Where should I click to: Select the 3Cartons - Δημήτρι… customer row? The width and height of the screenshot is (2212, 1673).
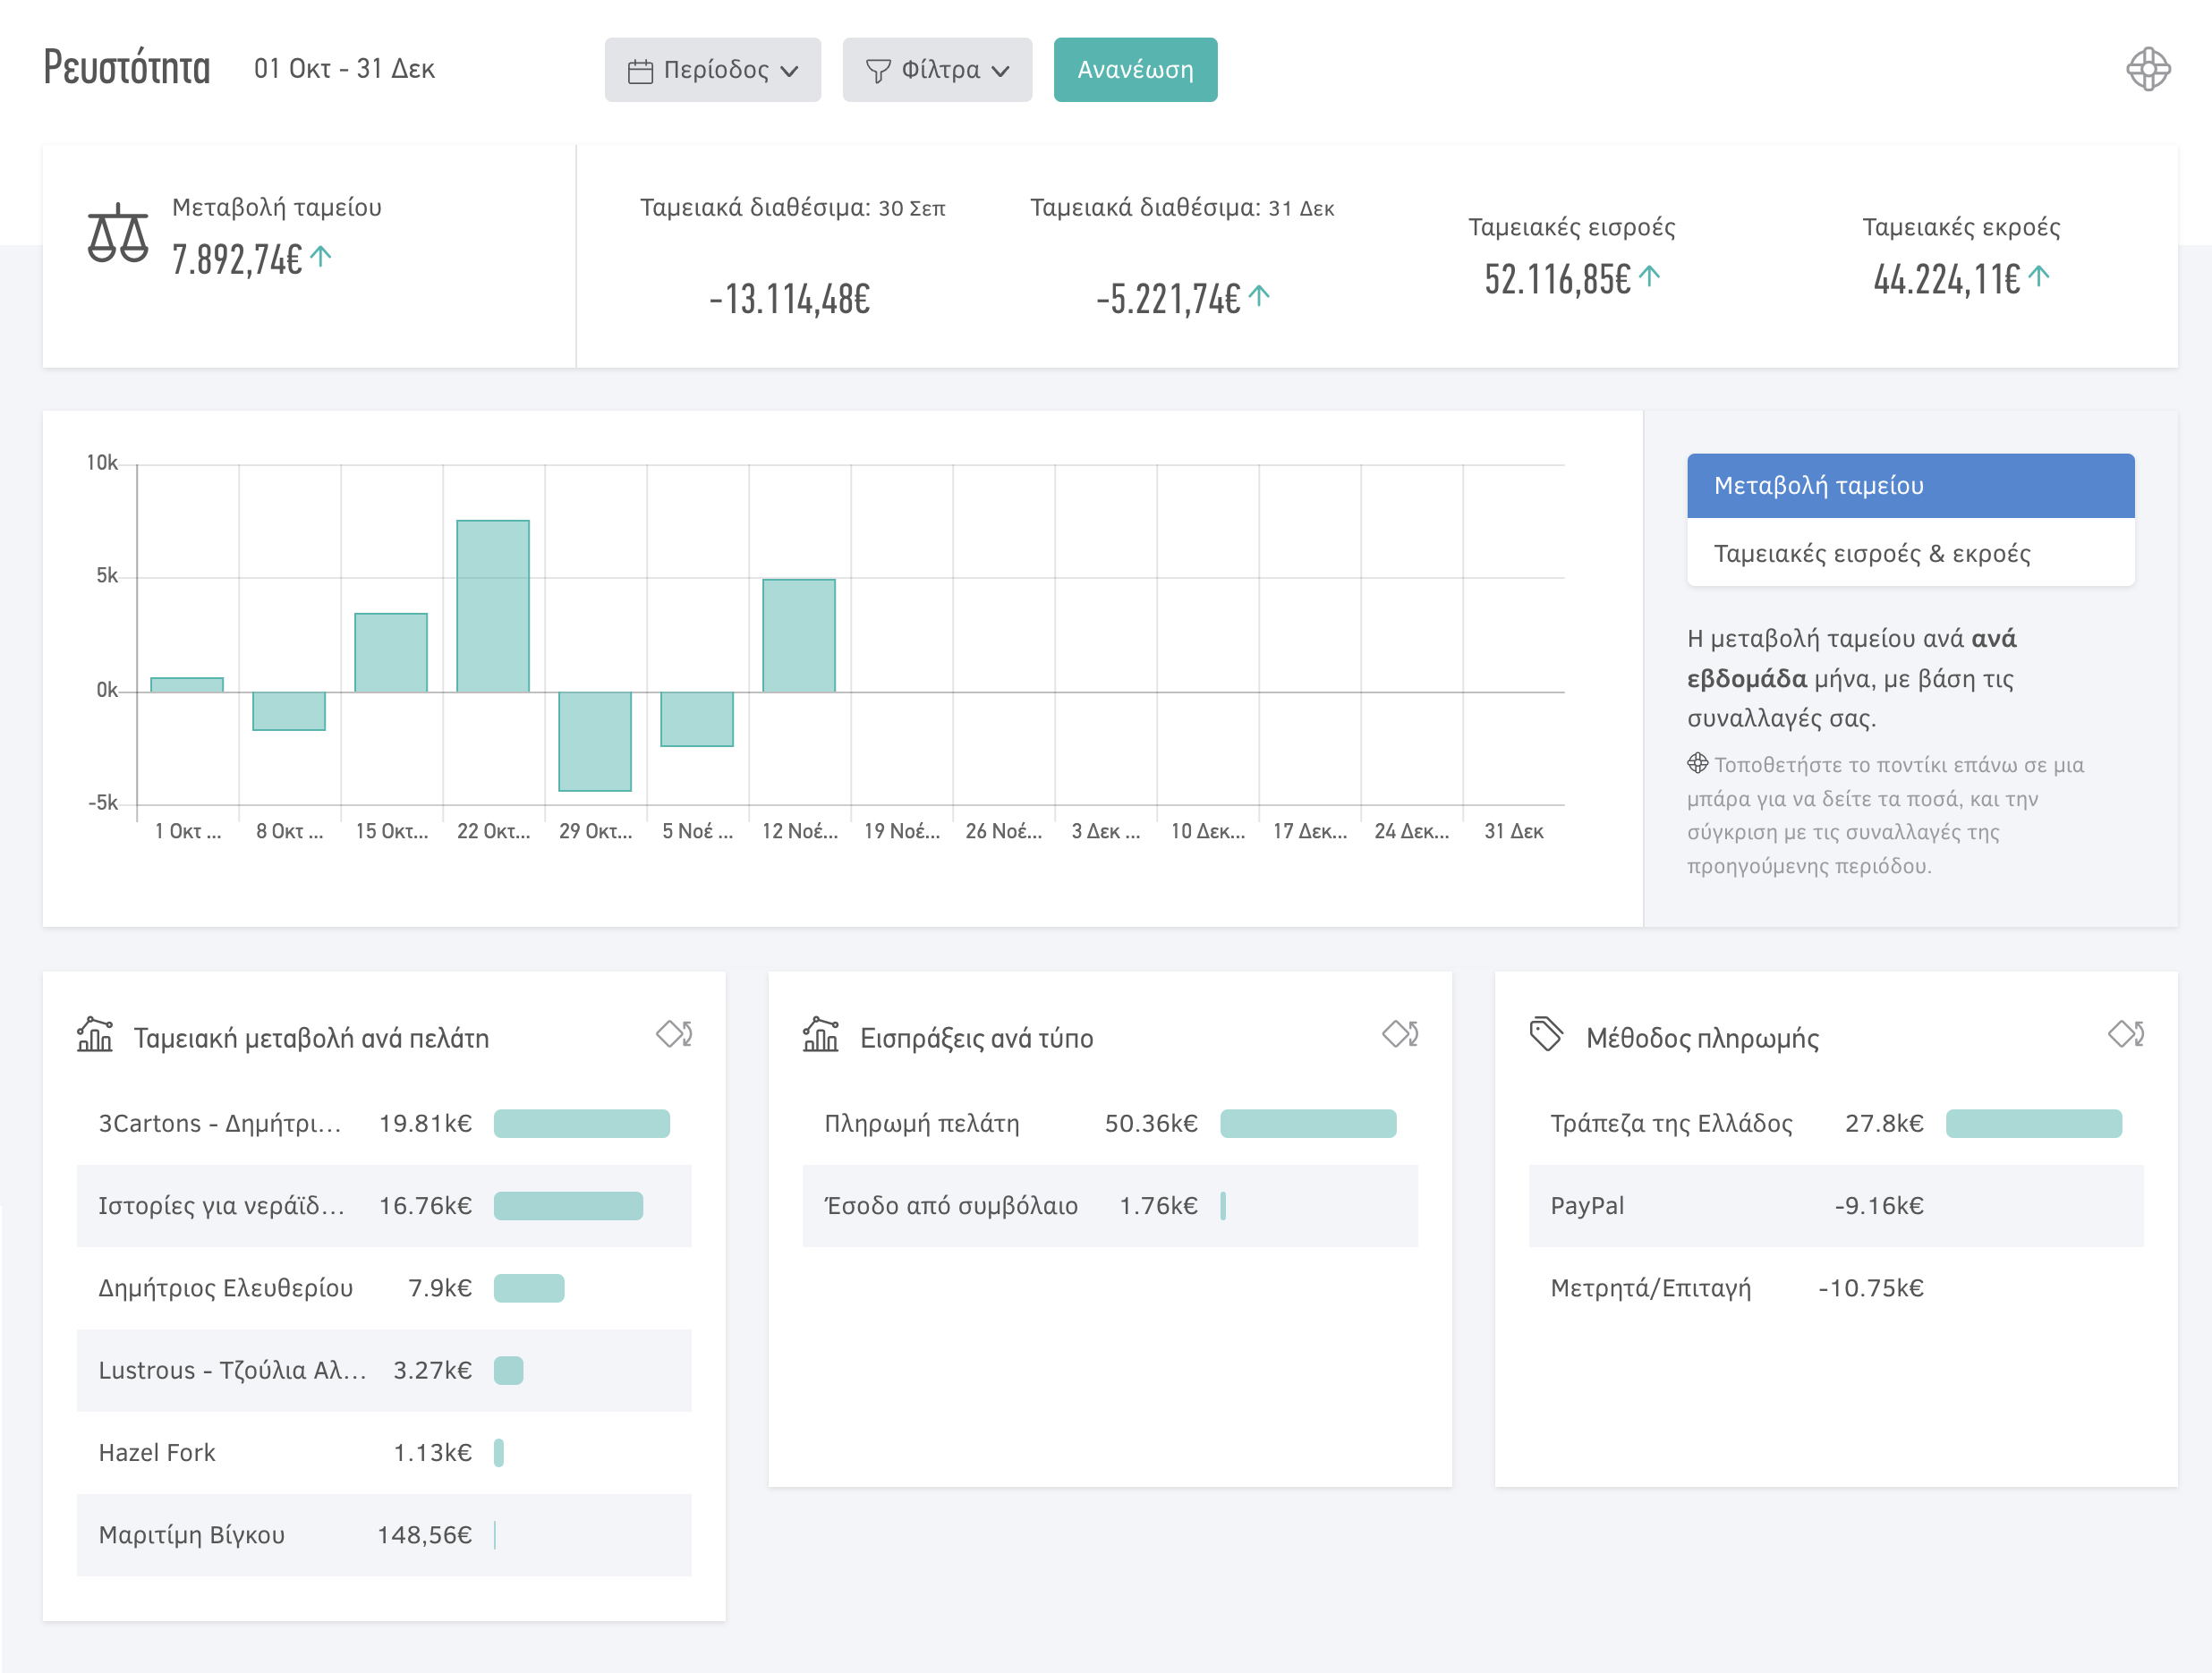click(384, 1124)
